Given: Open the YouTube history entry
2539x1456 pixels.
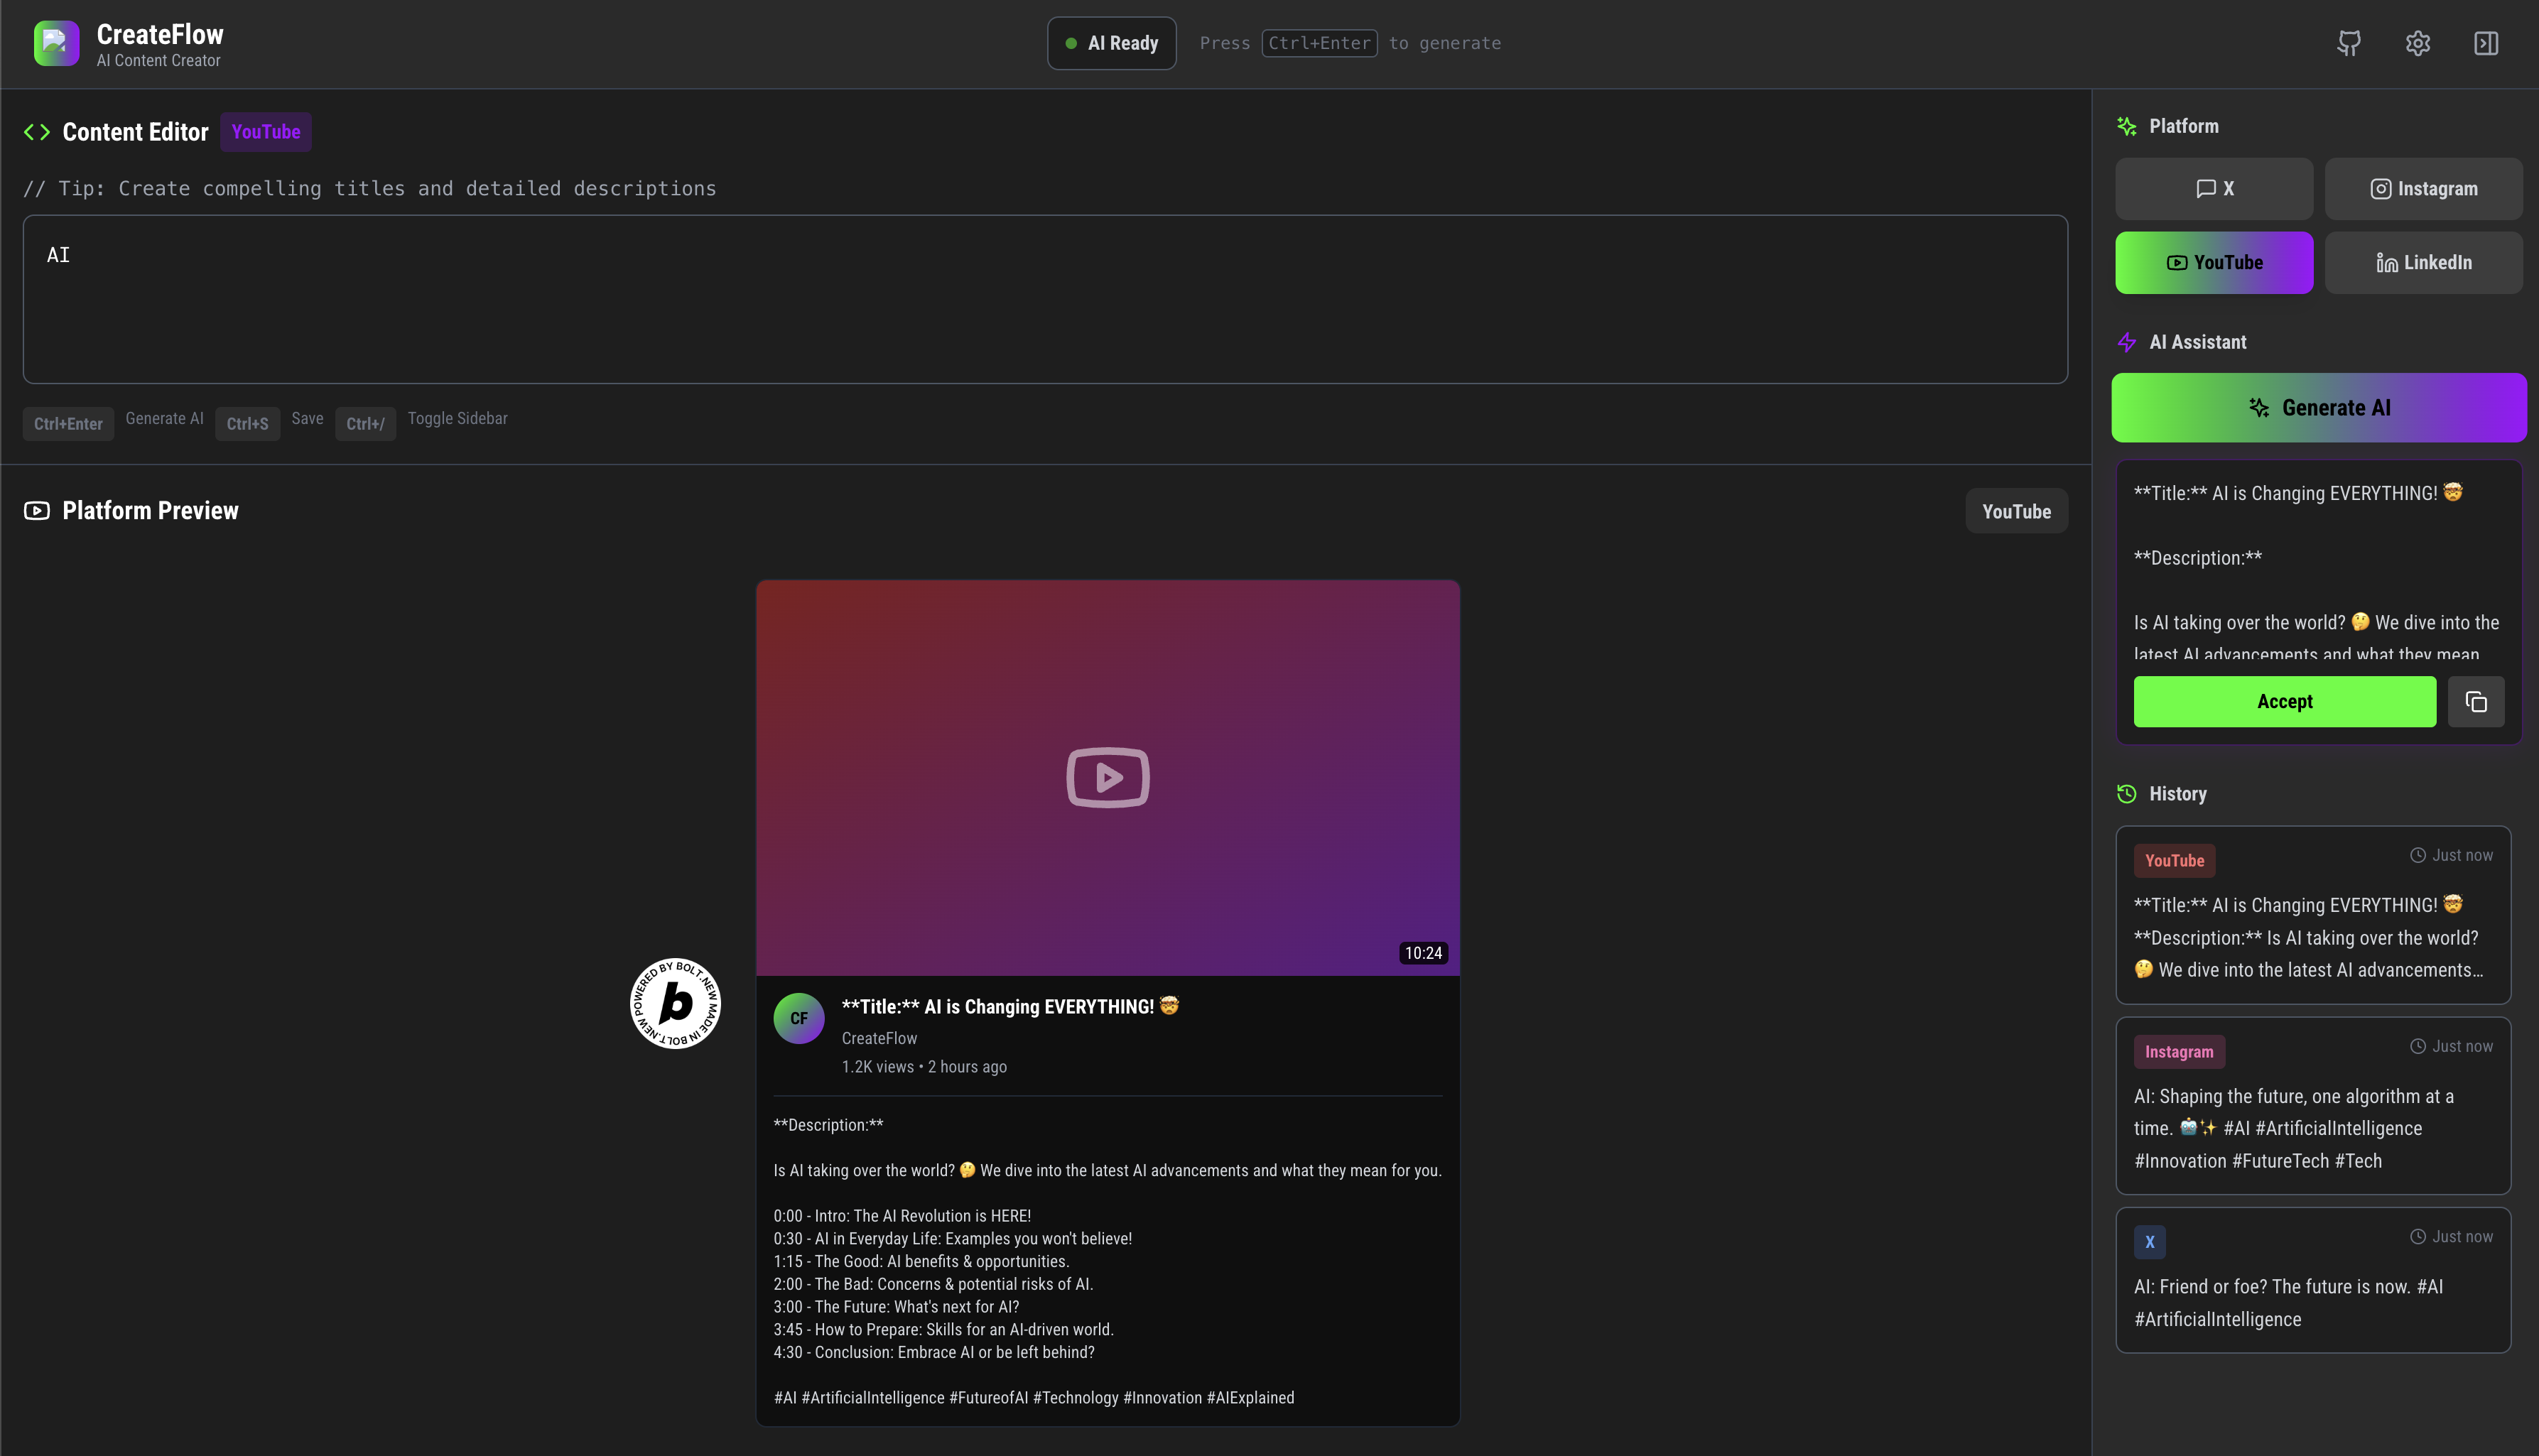Looking at the screenshot, I should click(x=2312, y=915).
